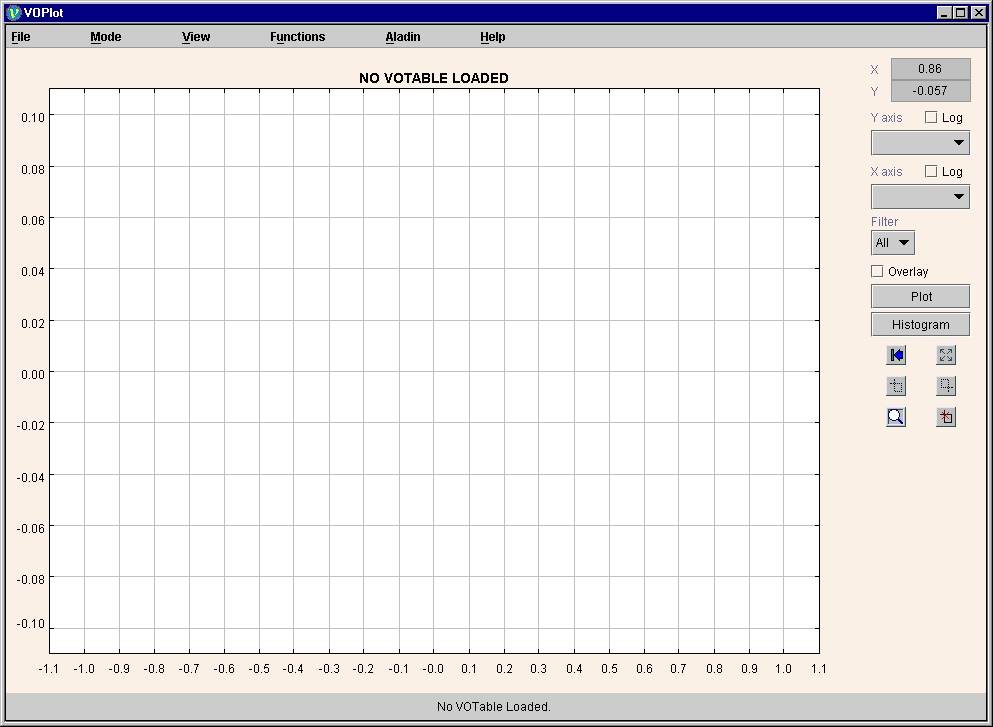Click the four-arrow fill/expand icon
The image size is (993, 727).
[946, 355]
